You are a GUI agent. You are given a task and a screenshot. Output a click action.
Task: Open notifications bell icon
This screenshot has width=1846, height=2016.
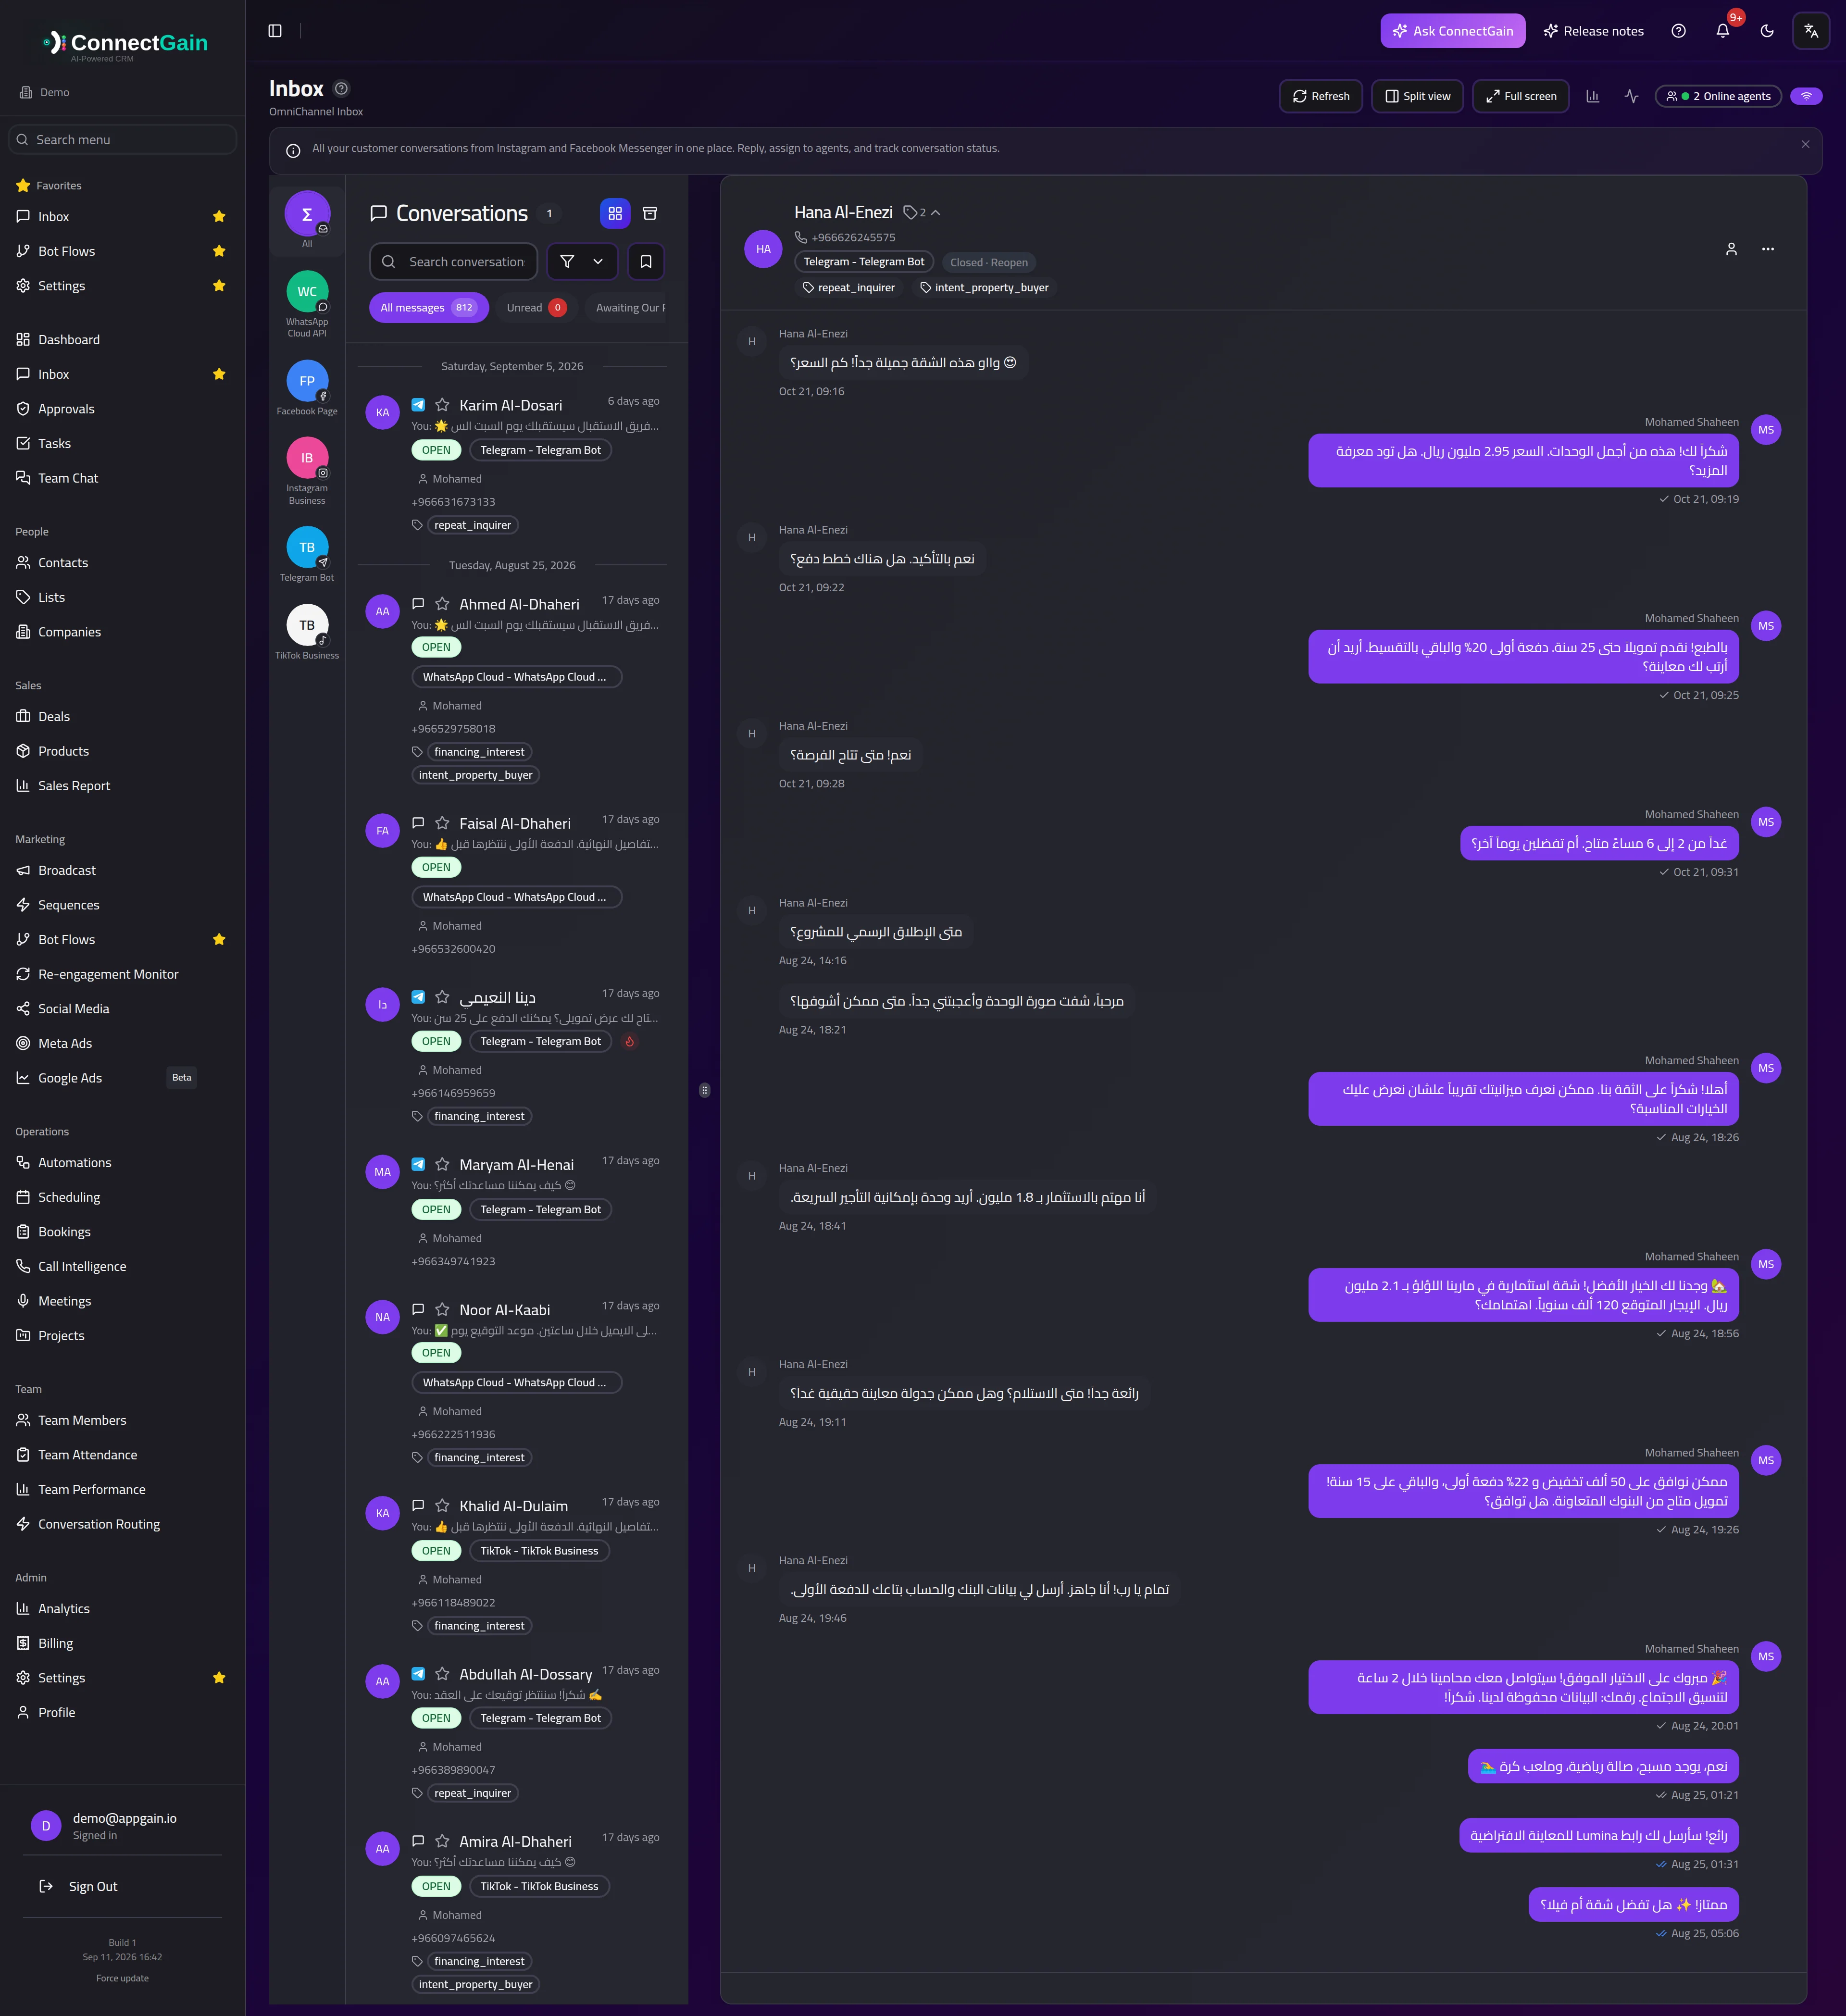click(1722, 31)
